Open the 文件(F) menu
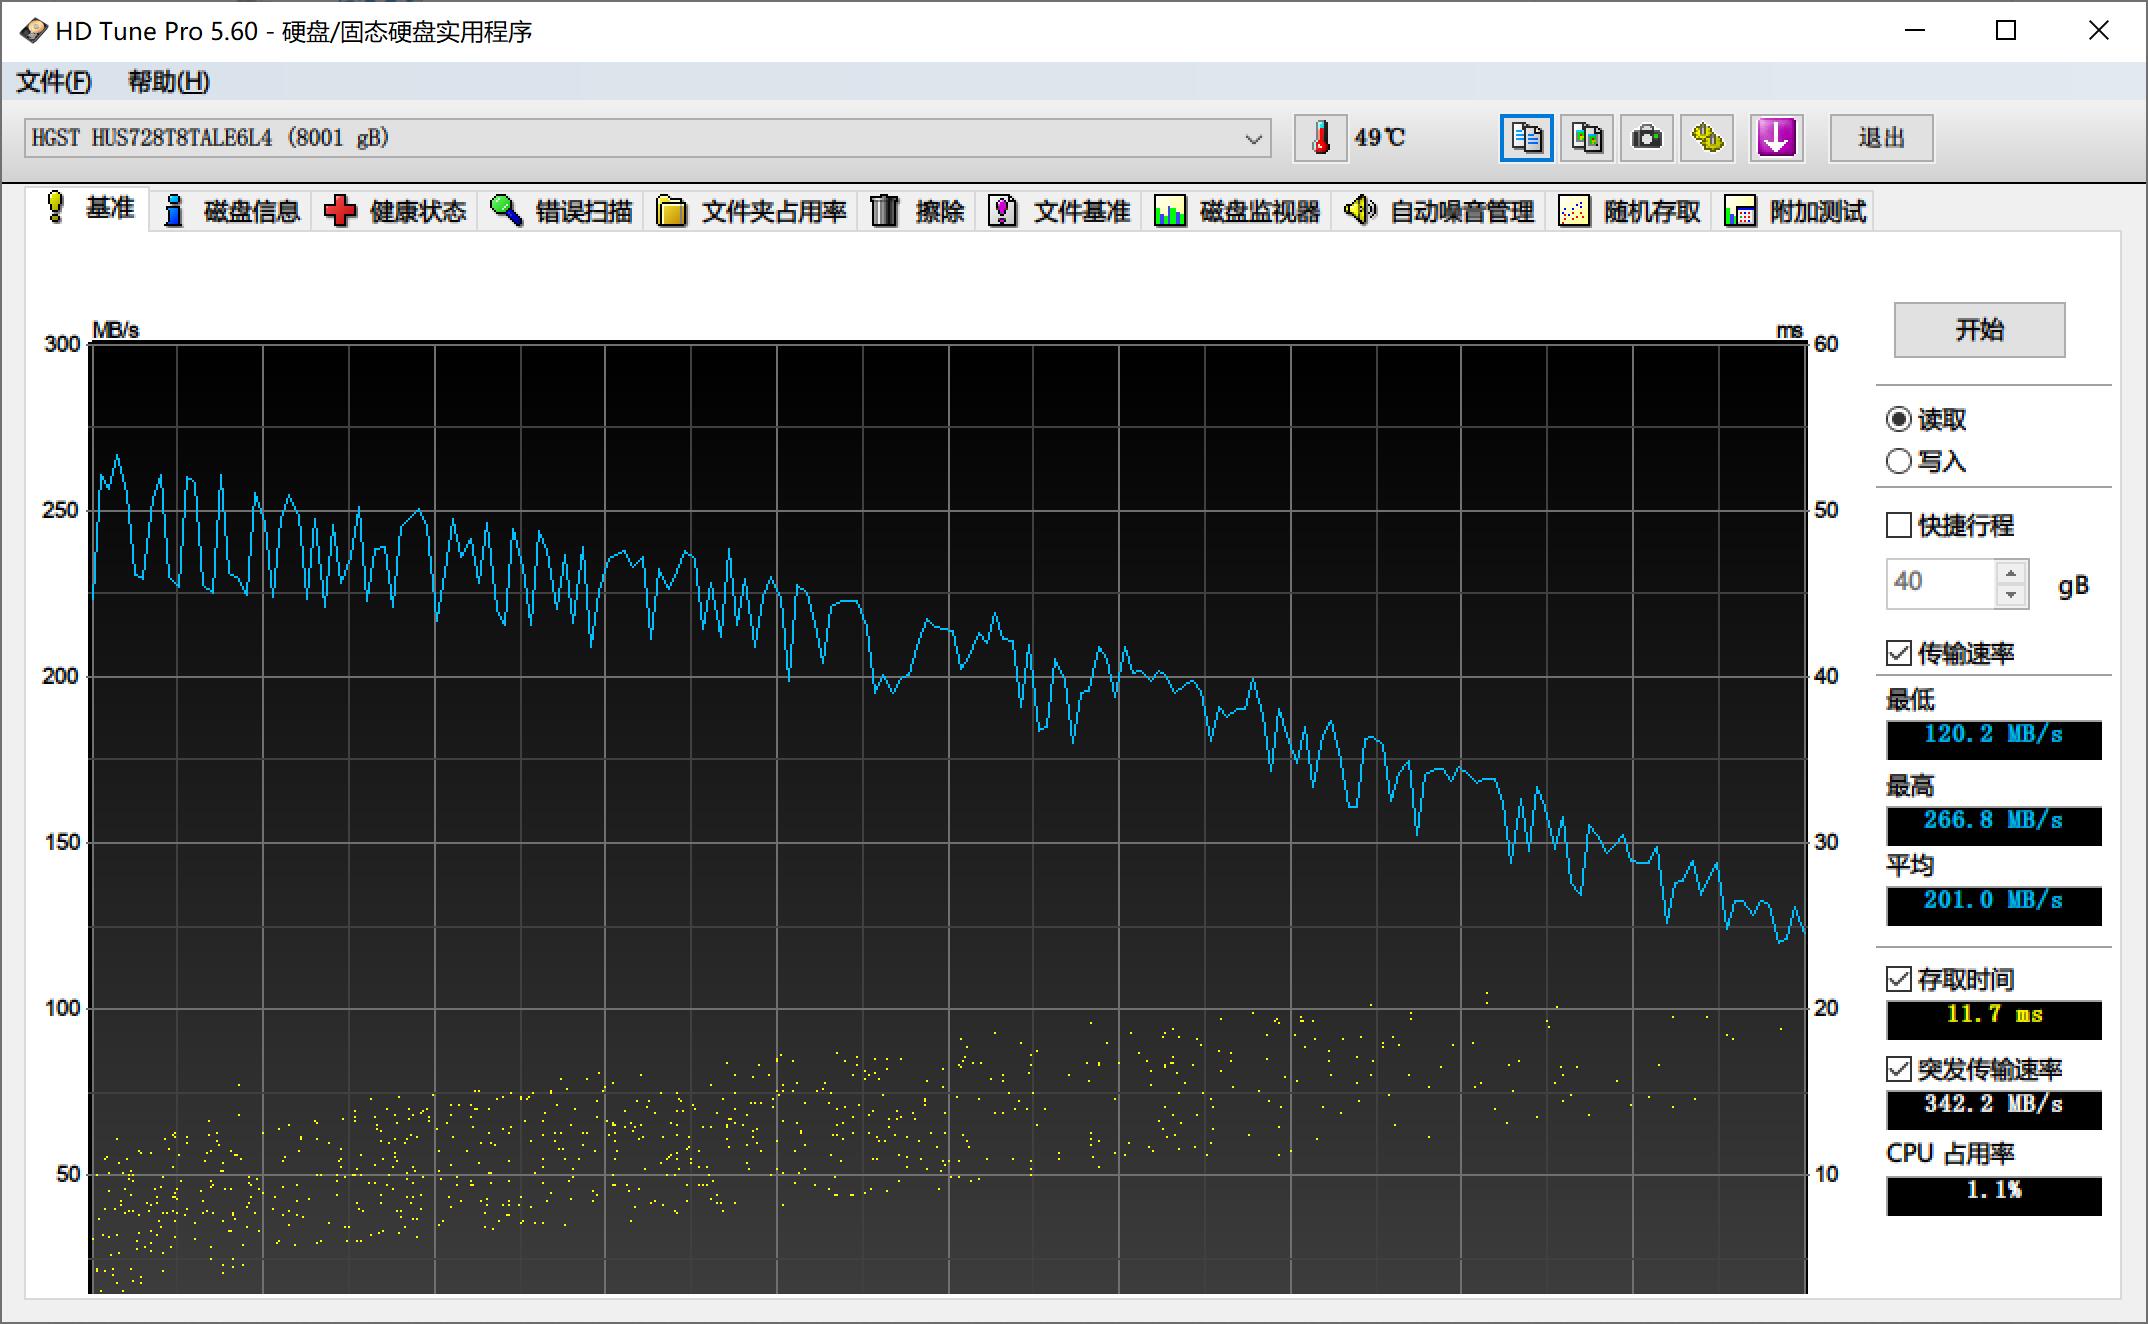This screenshot has height=1324, width=2148. tap(54, 82)
